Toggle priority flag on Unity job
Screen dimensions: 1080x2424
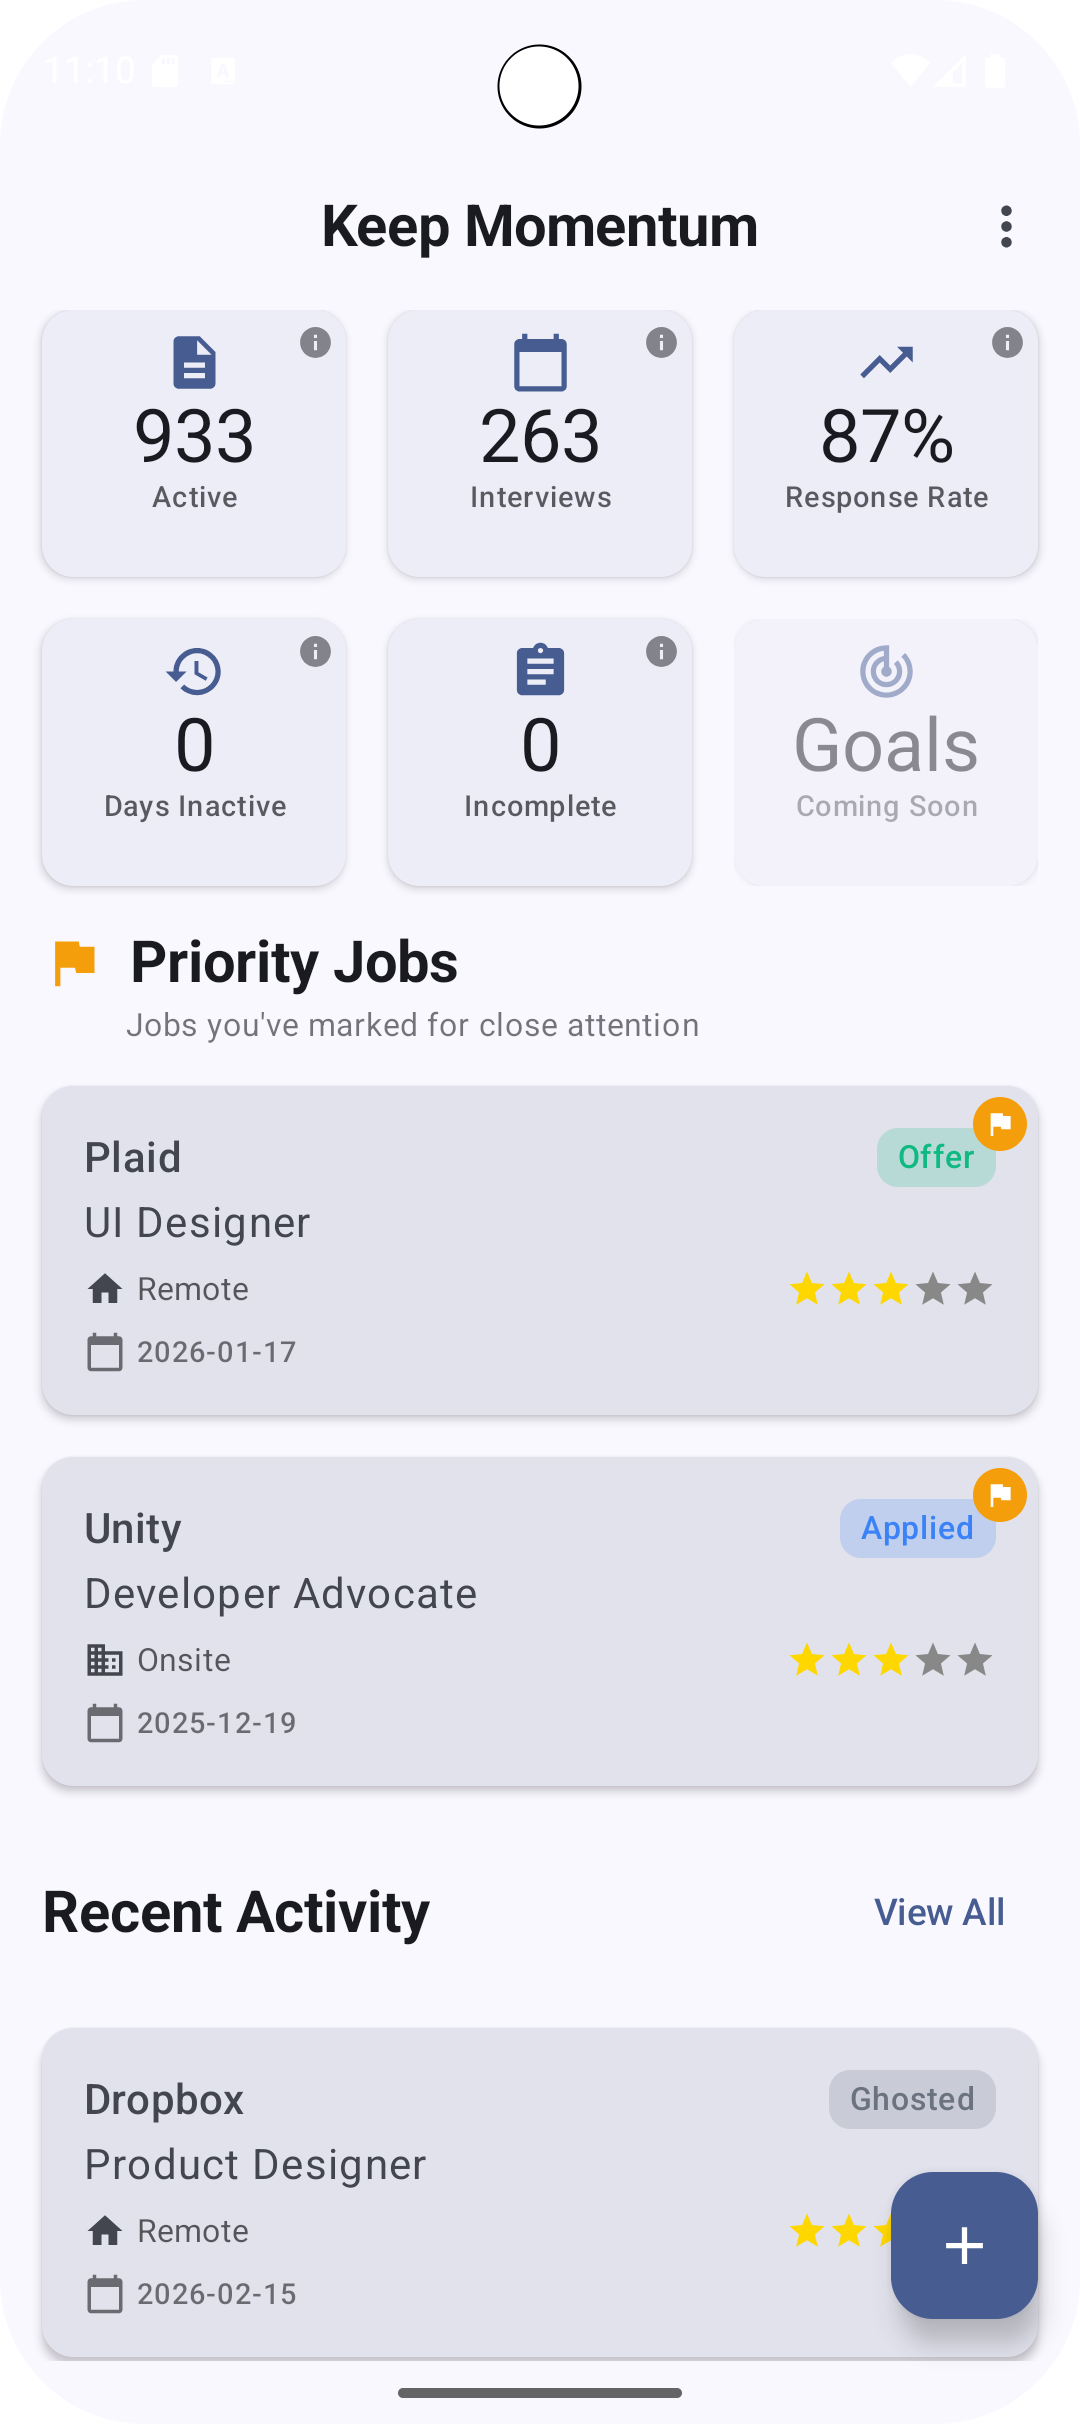(1000, 1495)
